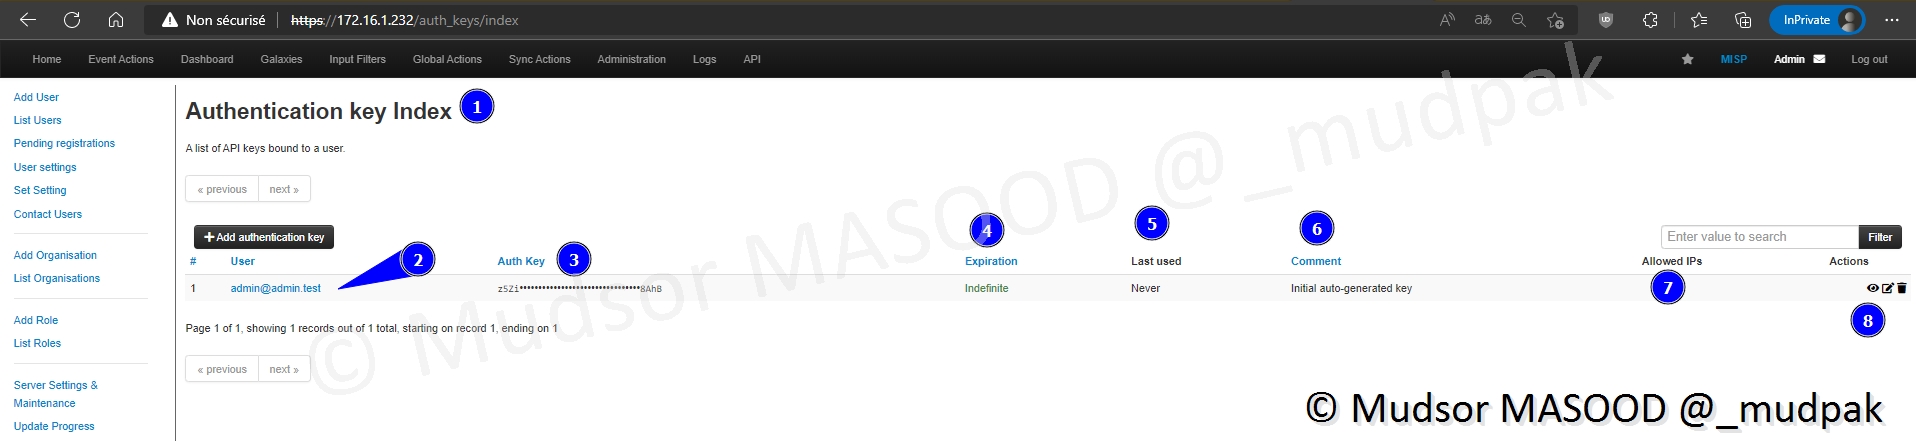Click the star bookmark icon in MISP navbar
This screenshot has height=446, width=1916.
(1687, 59)
